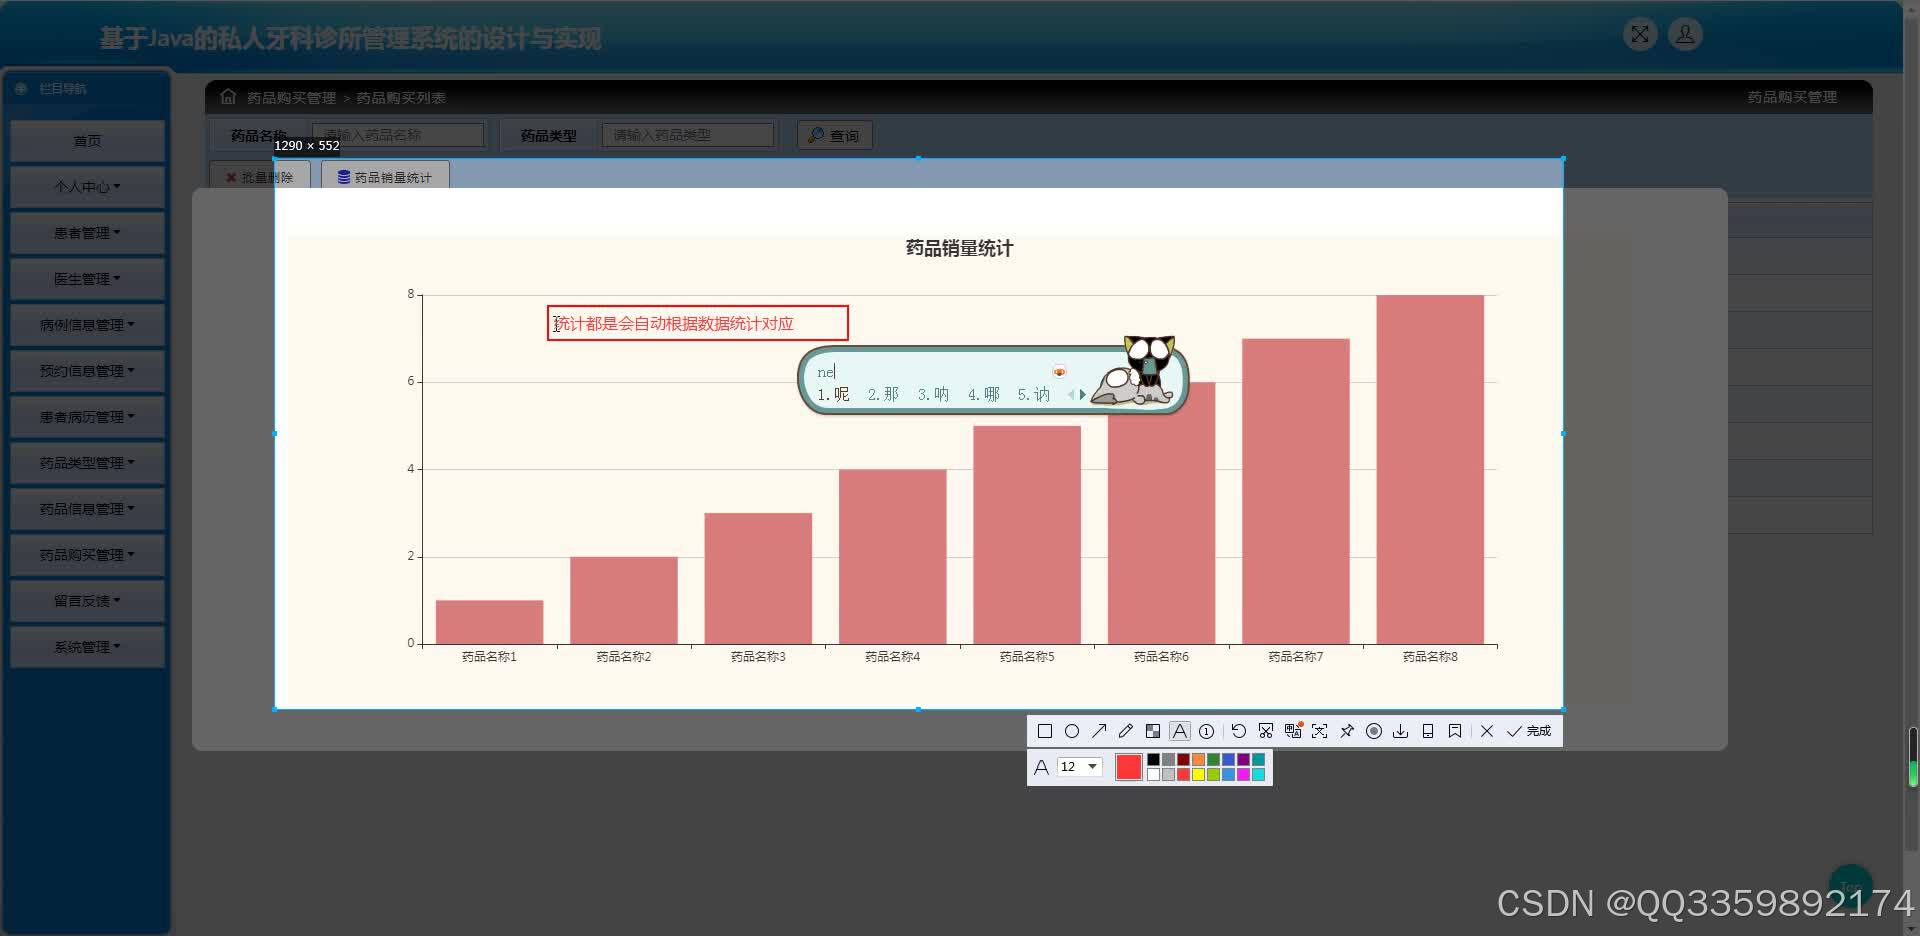
Task: Select the mosaic blur tool
Action: [x=1153, y=731]
